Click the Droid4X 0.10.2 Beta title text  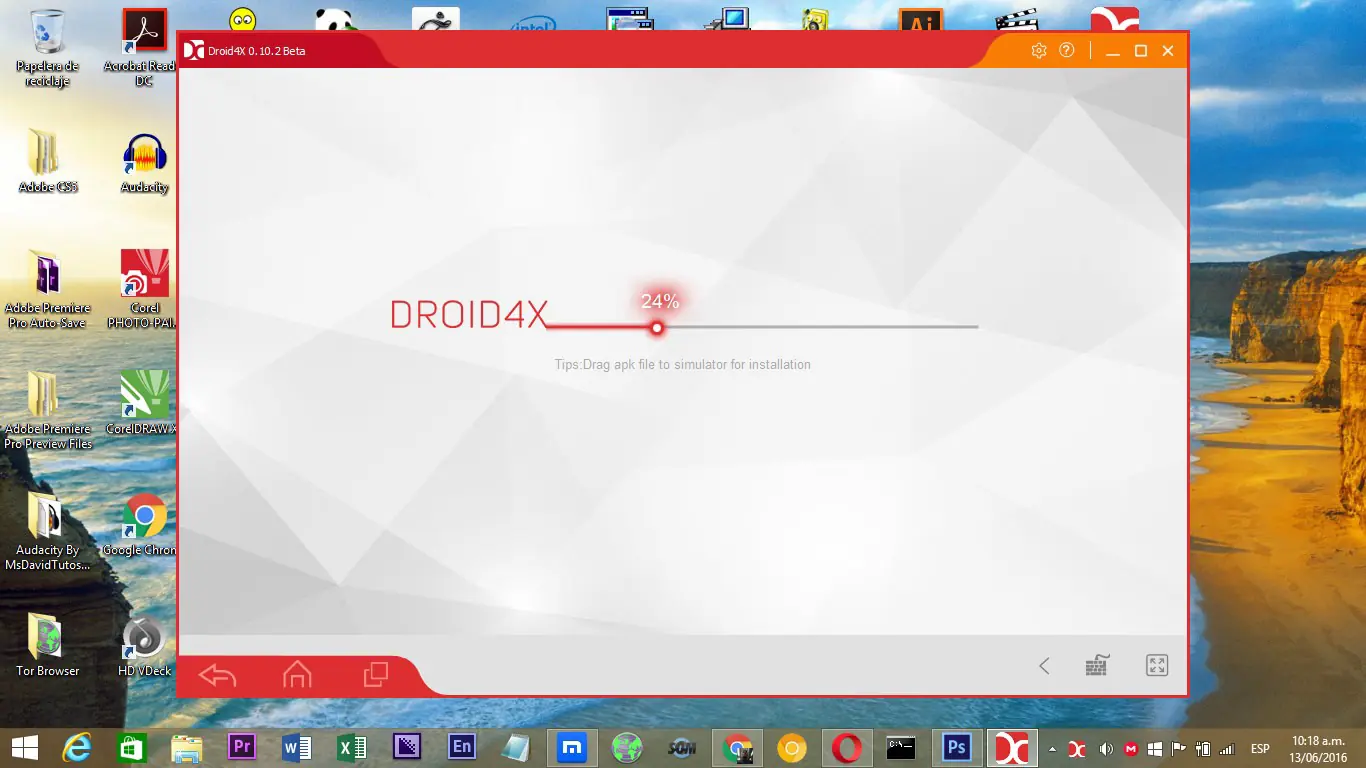click(x=256, y=51)
